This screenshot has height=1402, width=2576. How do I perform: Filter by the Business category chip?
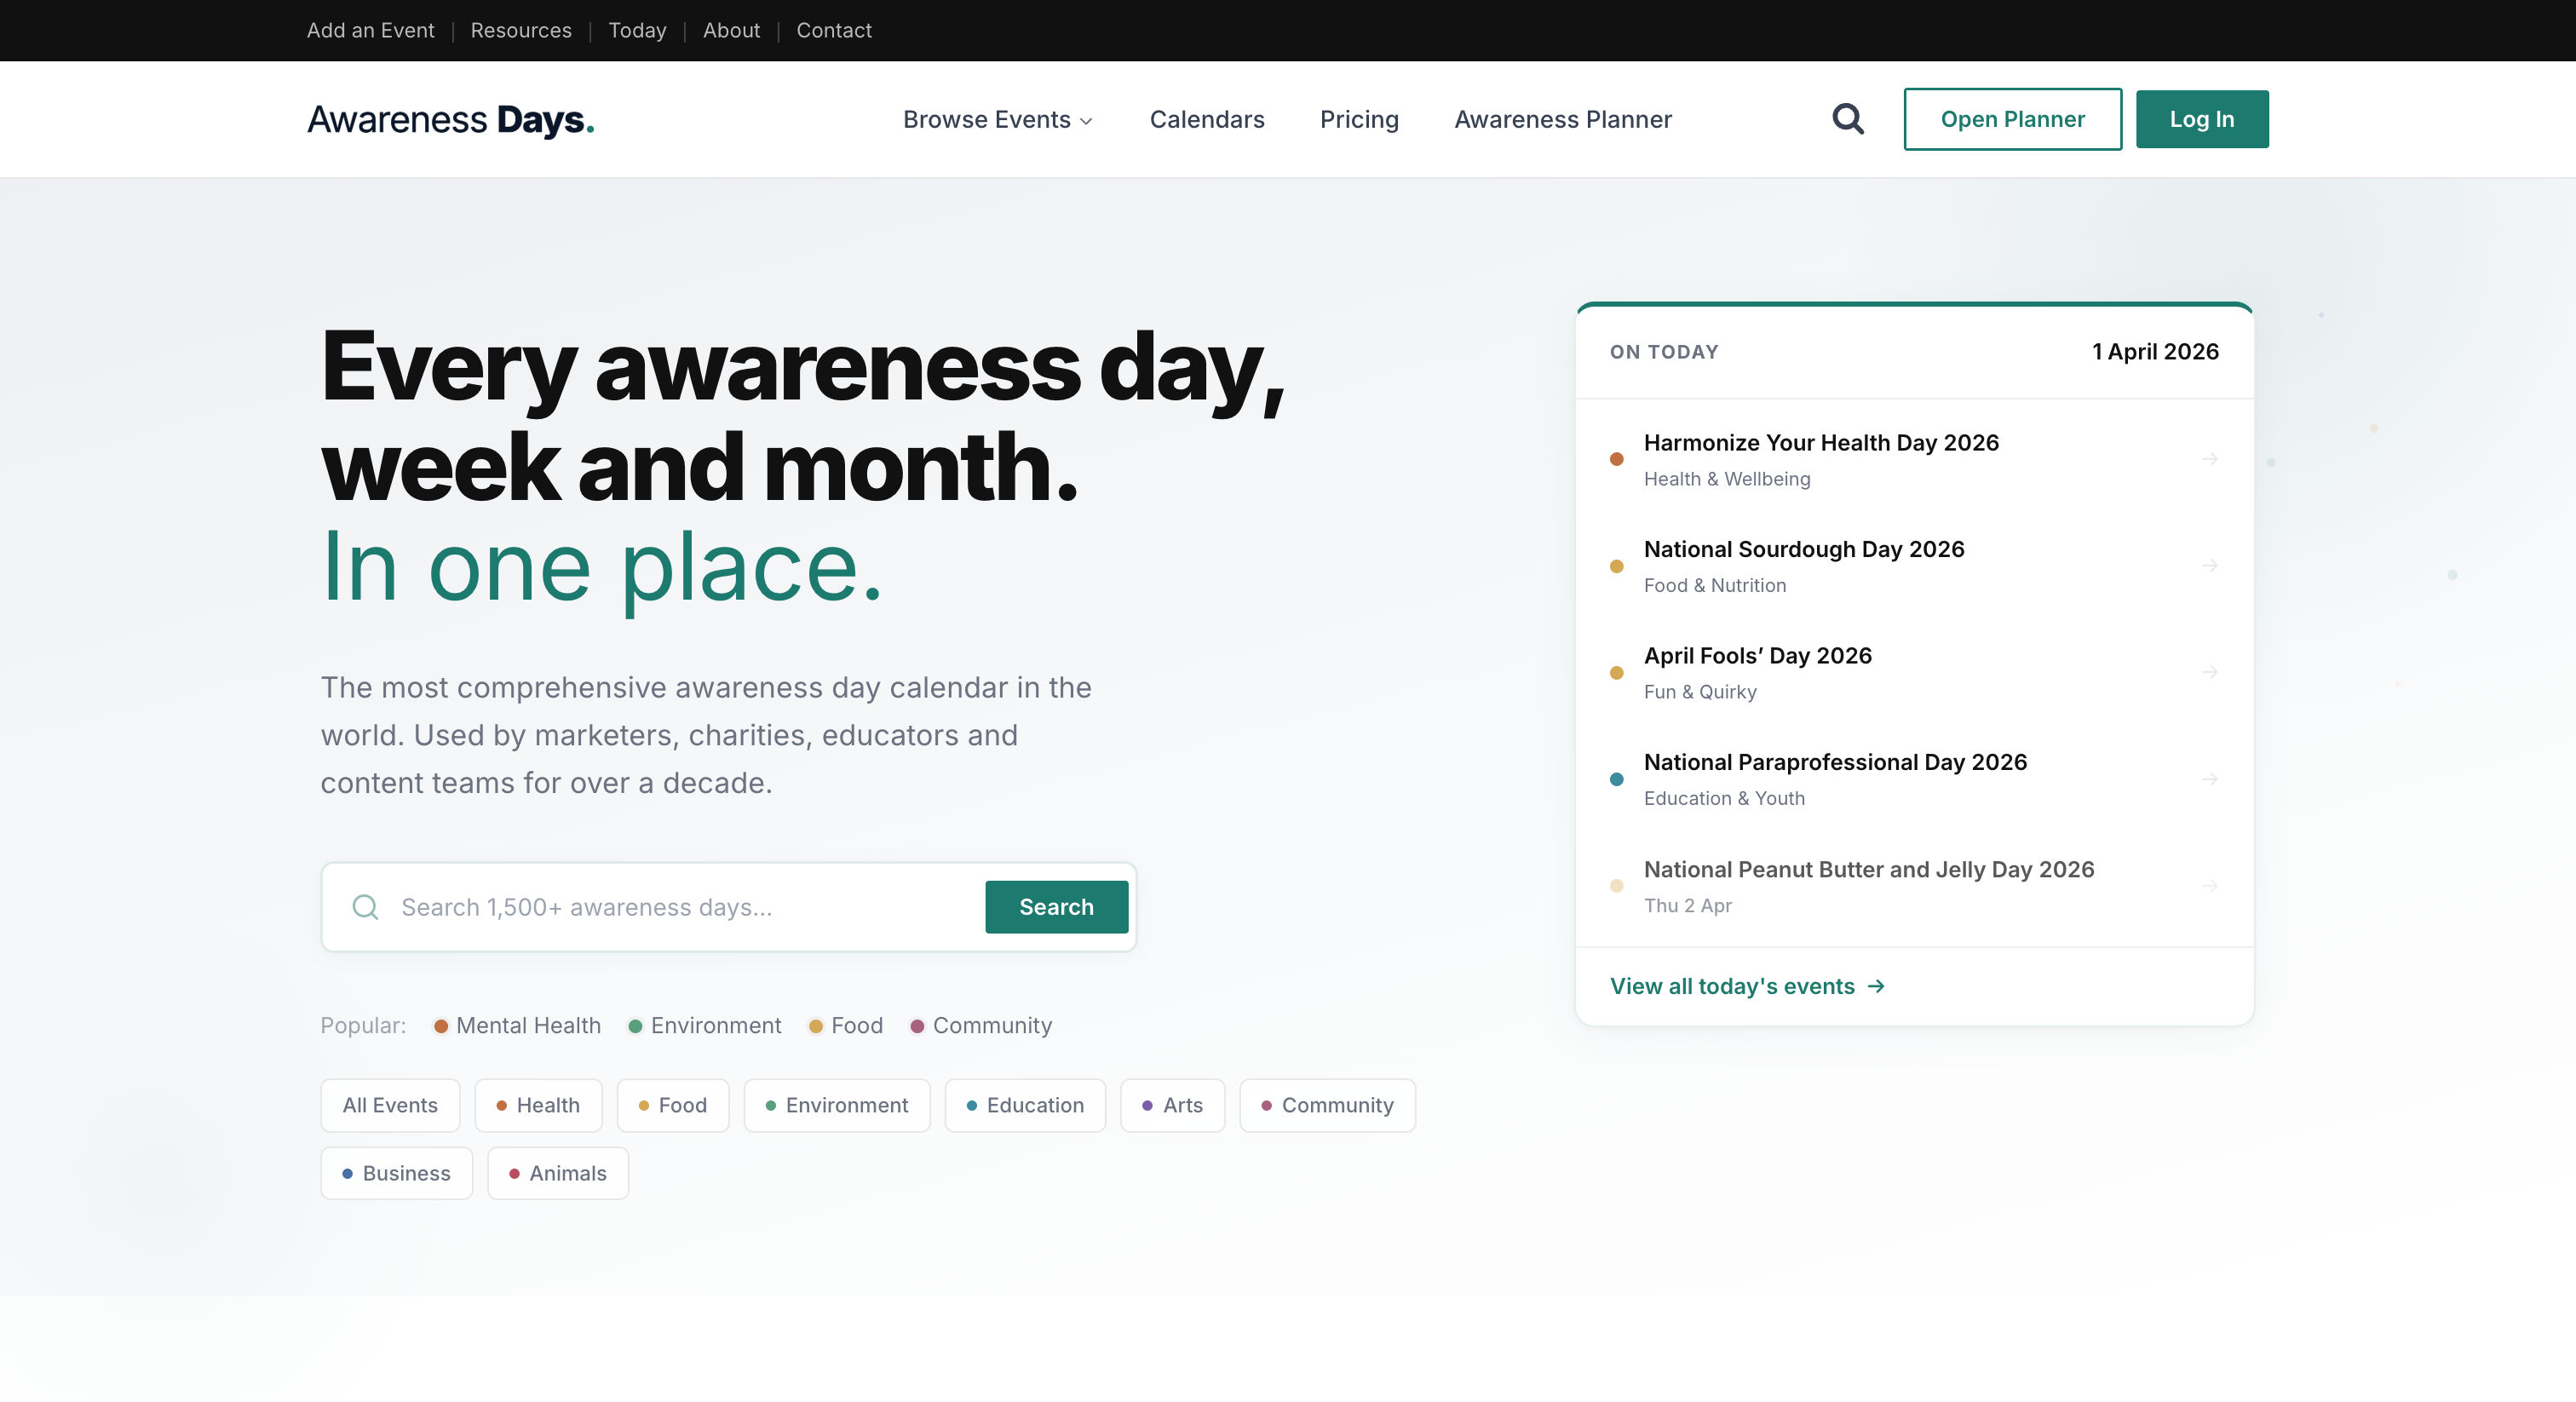click(x=396, y=1173)
